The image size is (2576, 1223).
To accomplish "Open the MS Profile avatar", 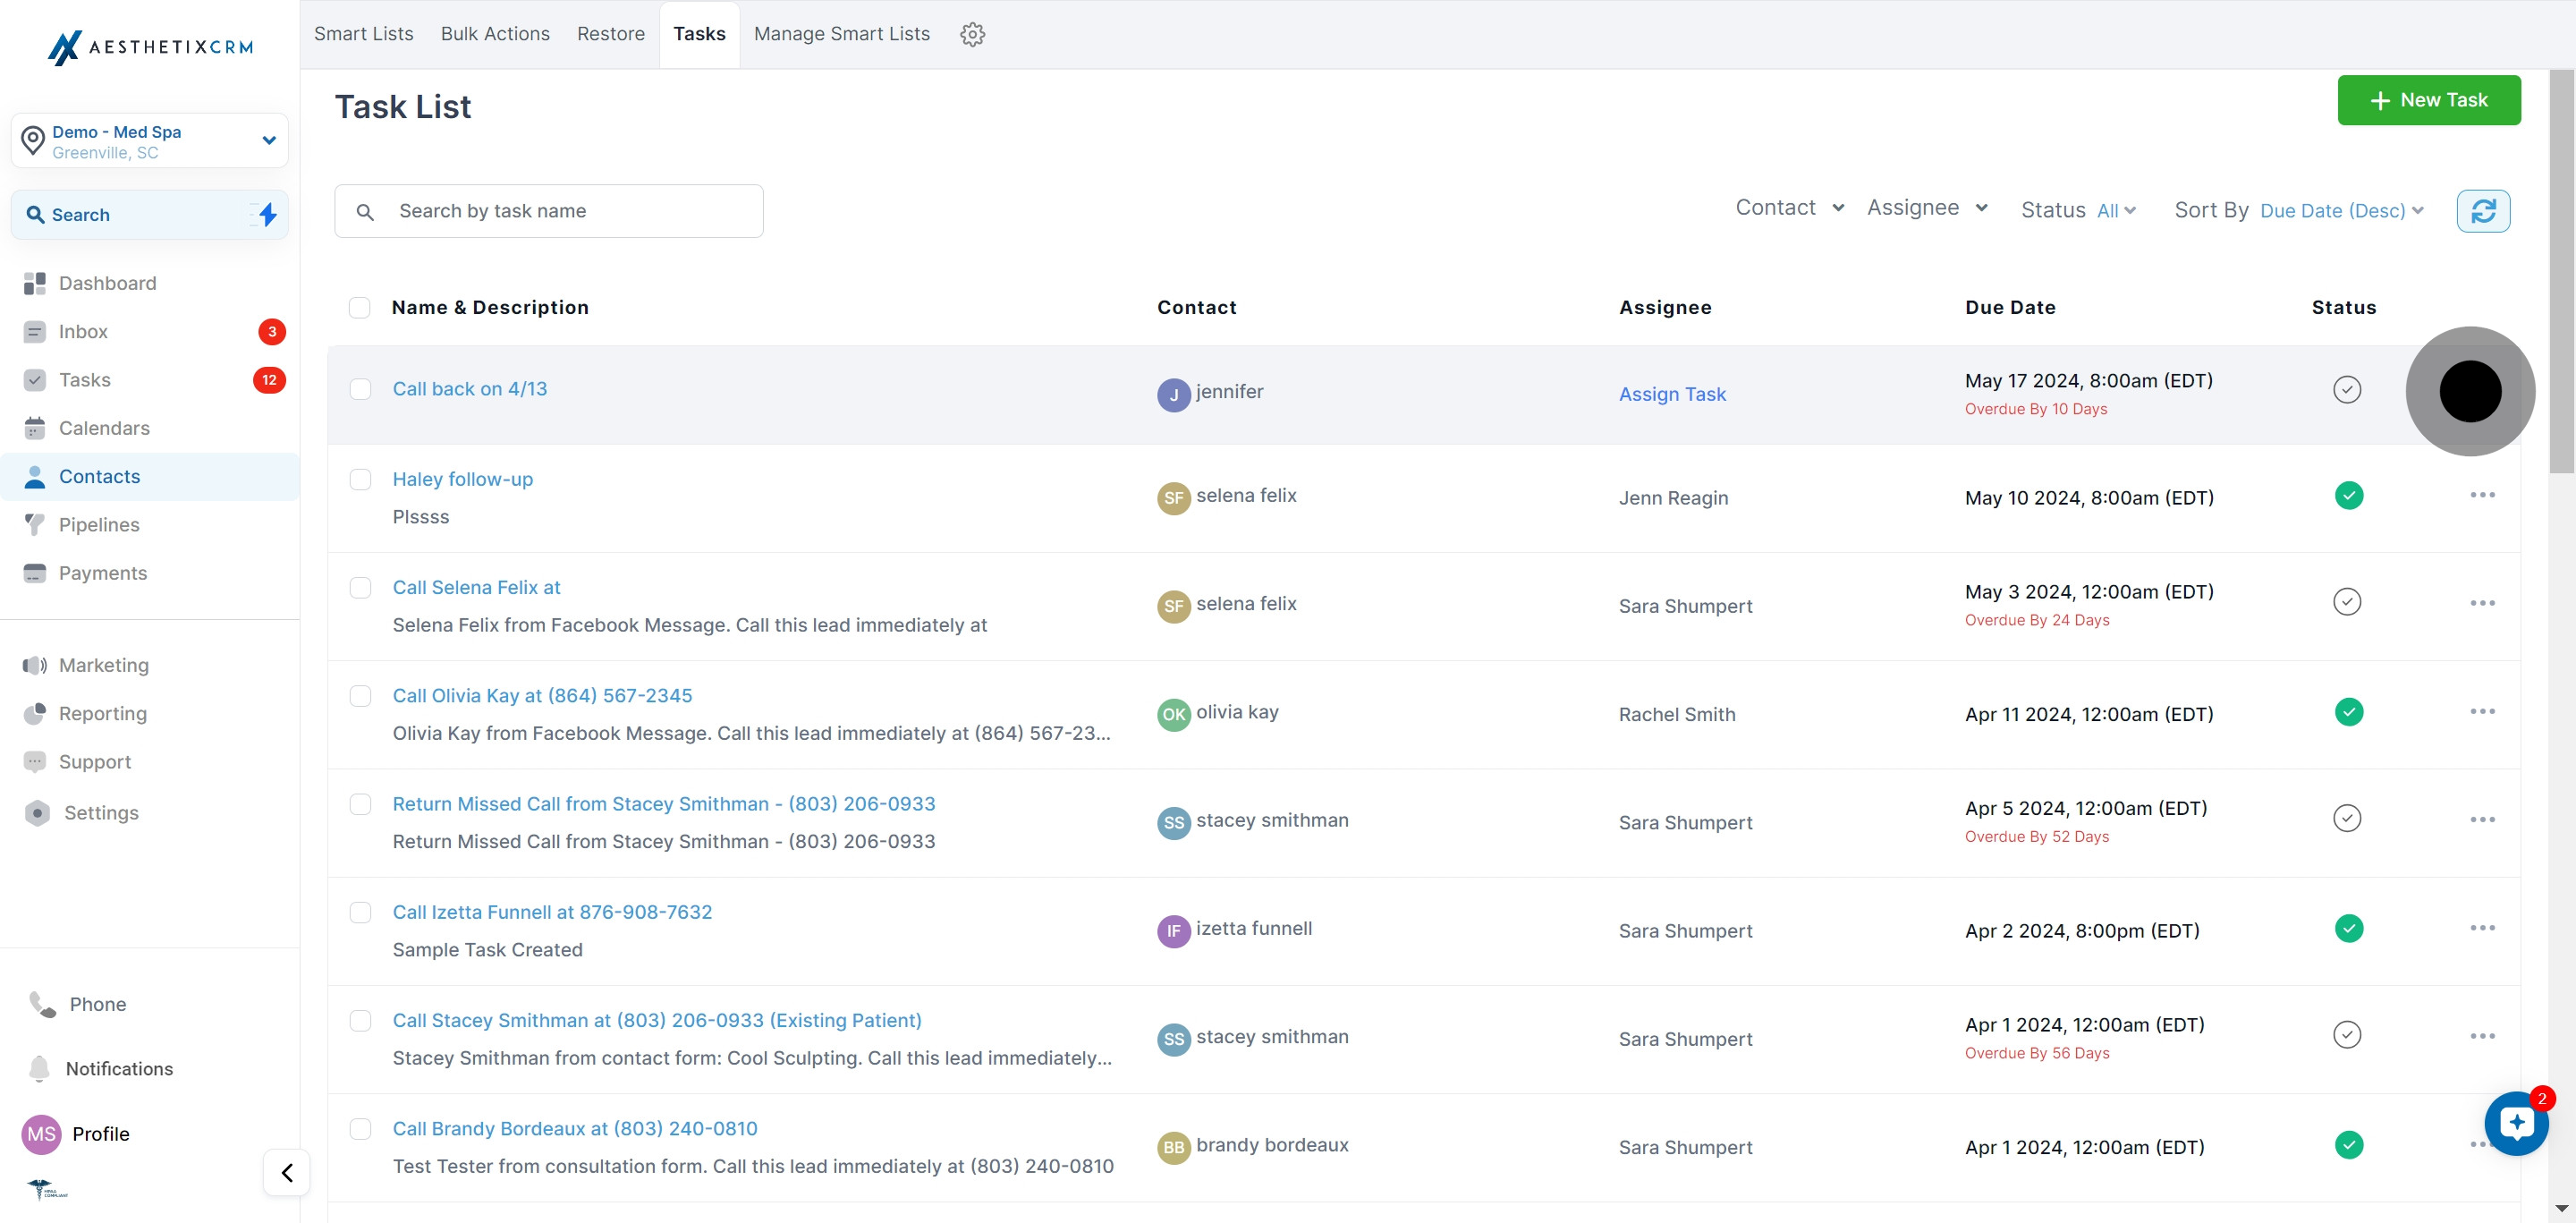I will coord(41,1134).
